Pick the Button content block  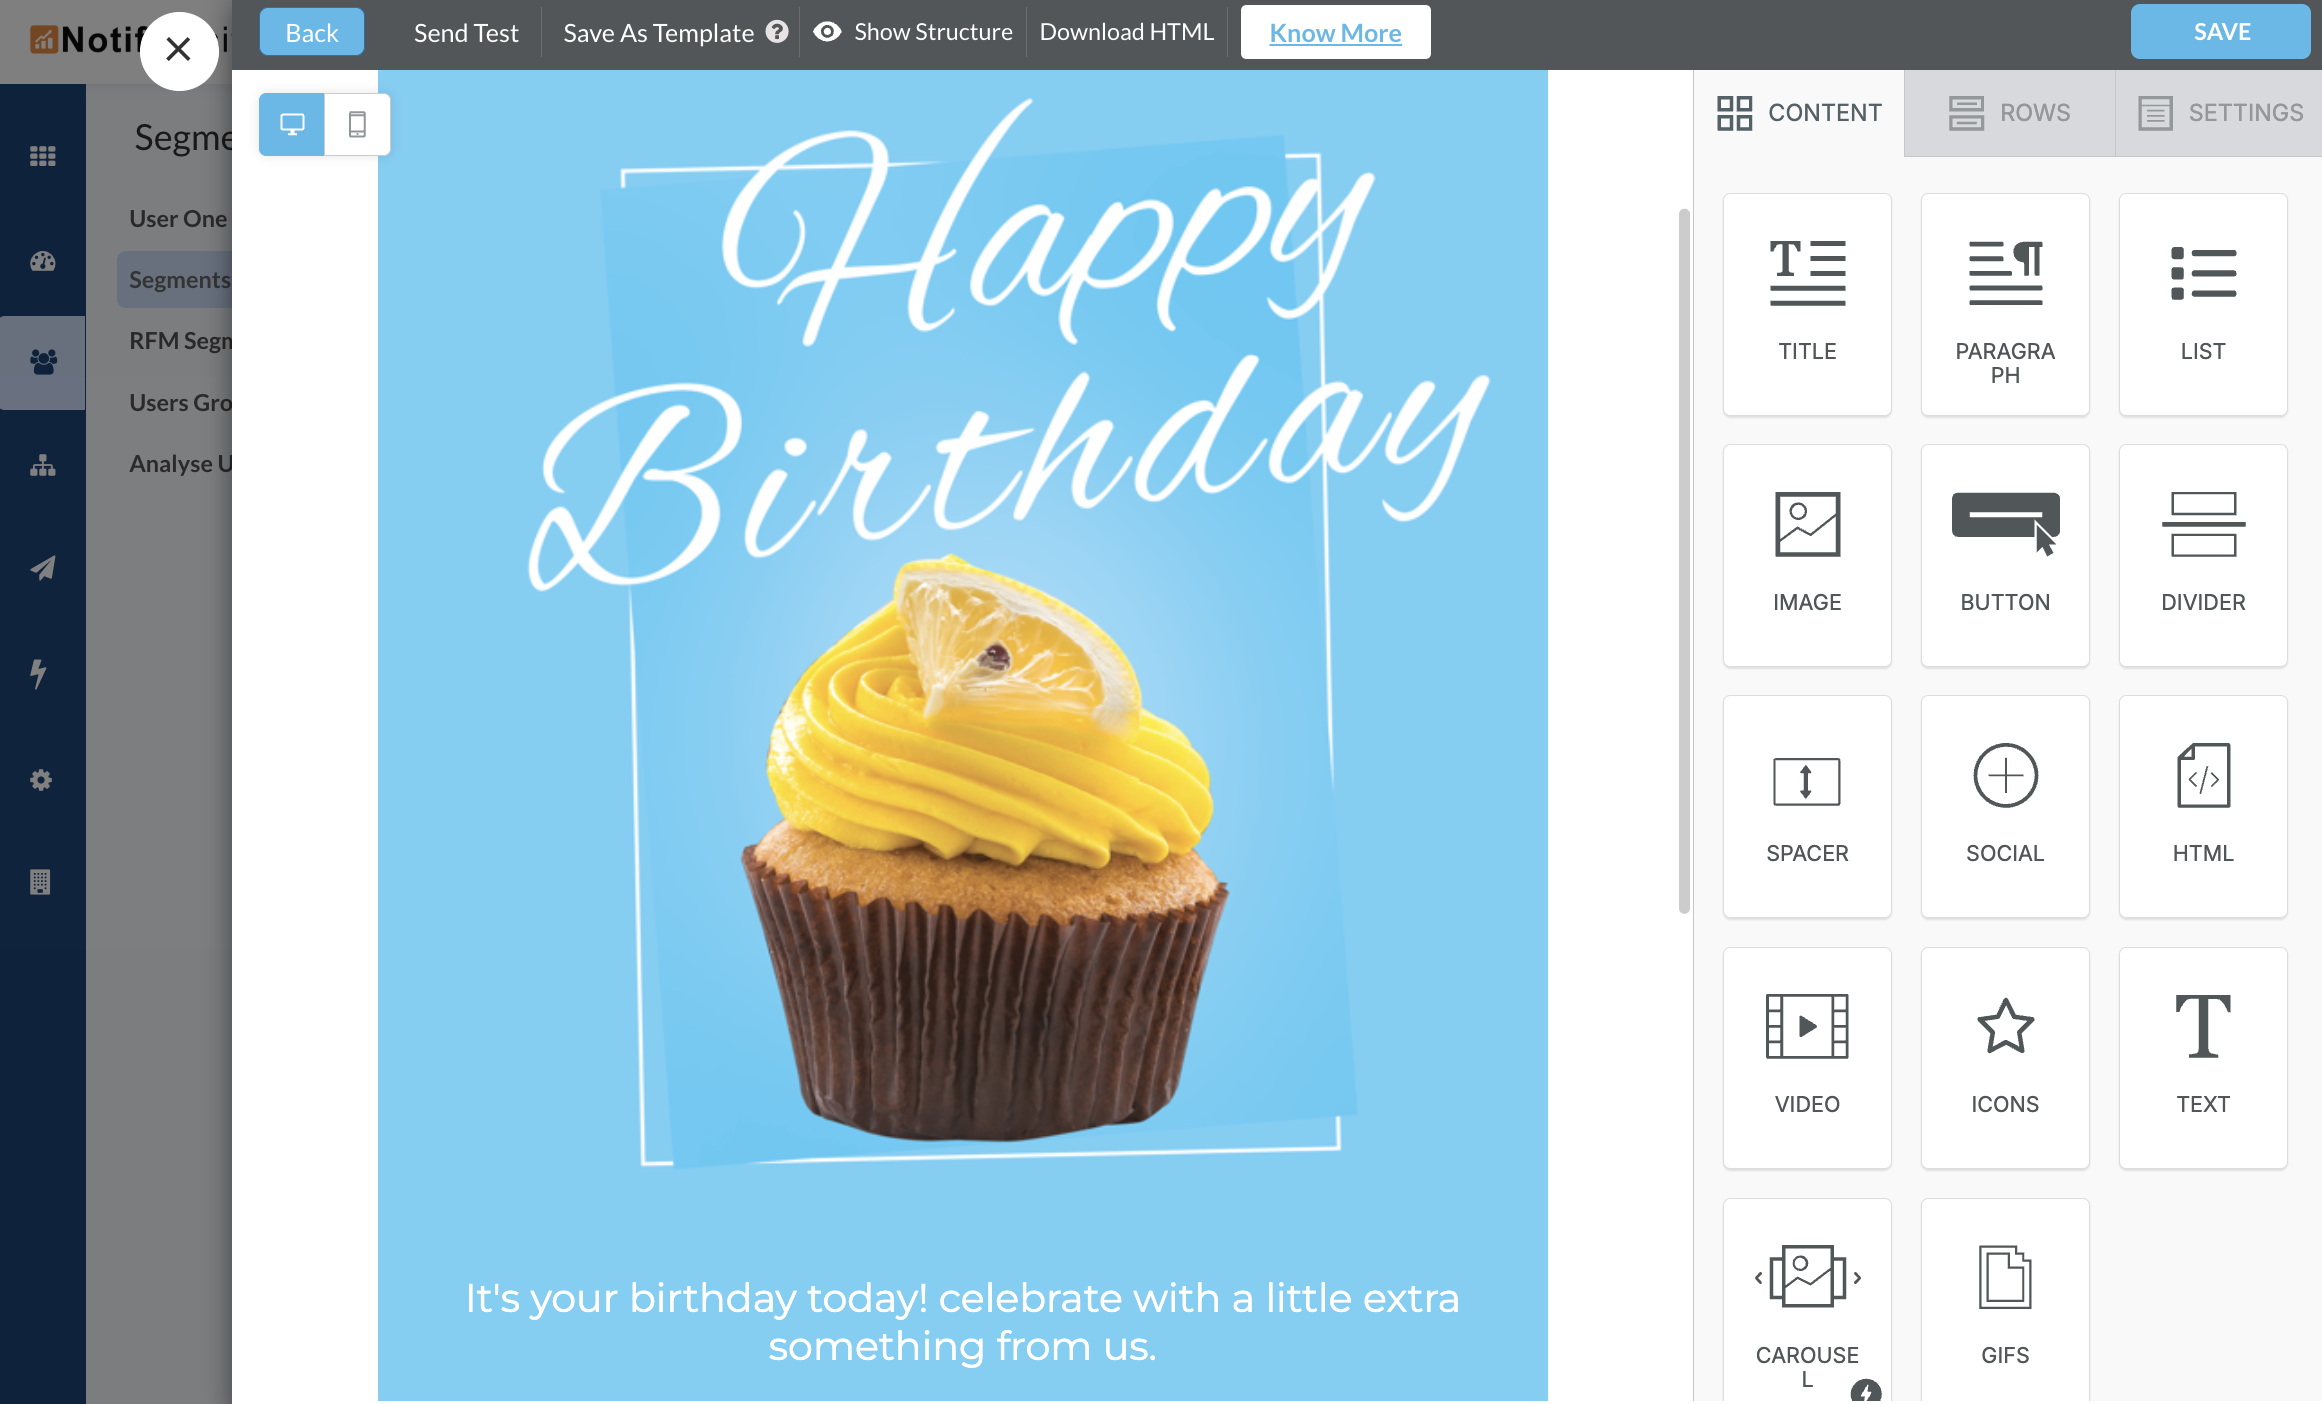(x=2004, y=554)
